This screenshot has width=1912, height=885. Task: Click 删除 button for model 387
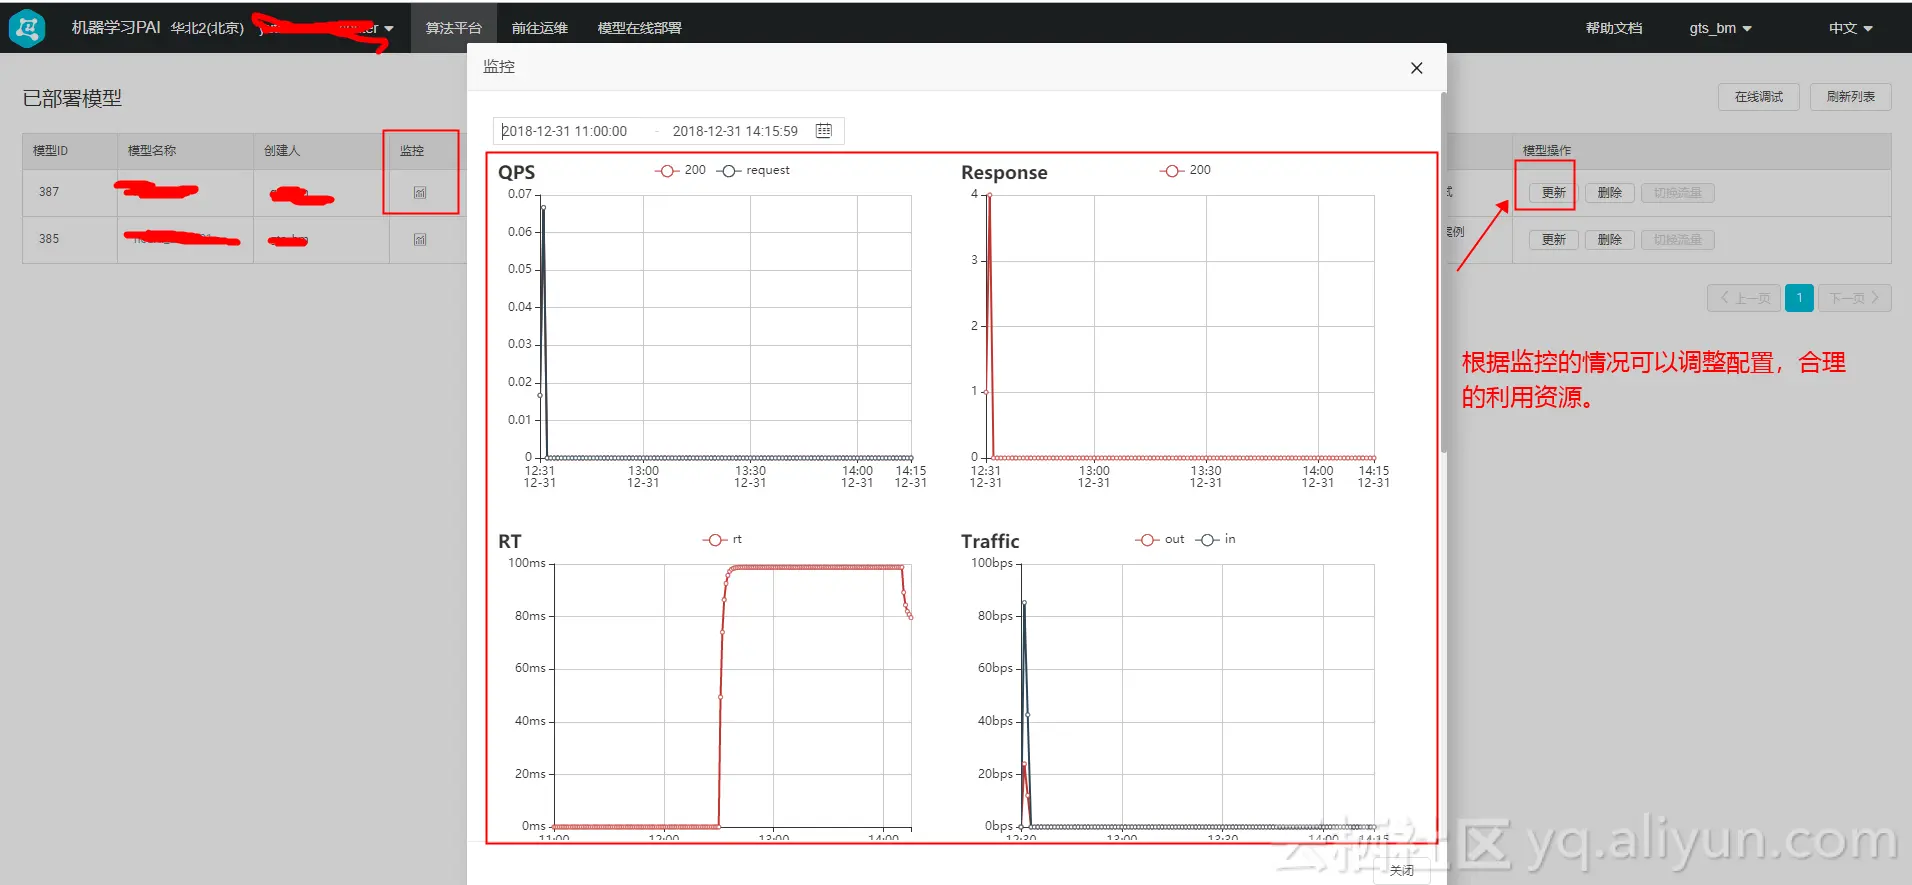1610,193
